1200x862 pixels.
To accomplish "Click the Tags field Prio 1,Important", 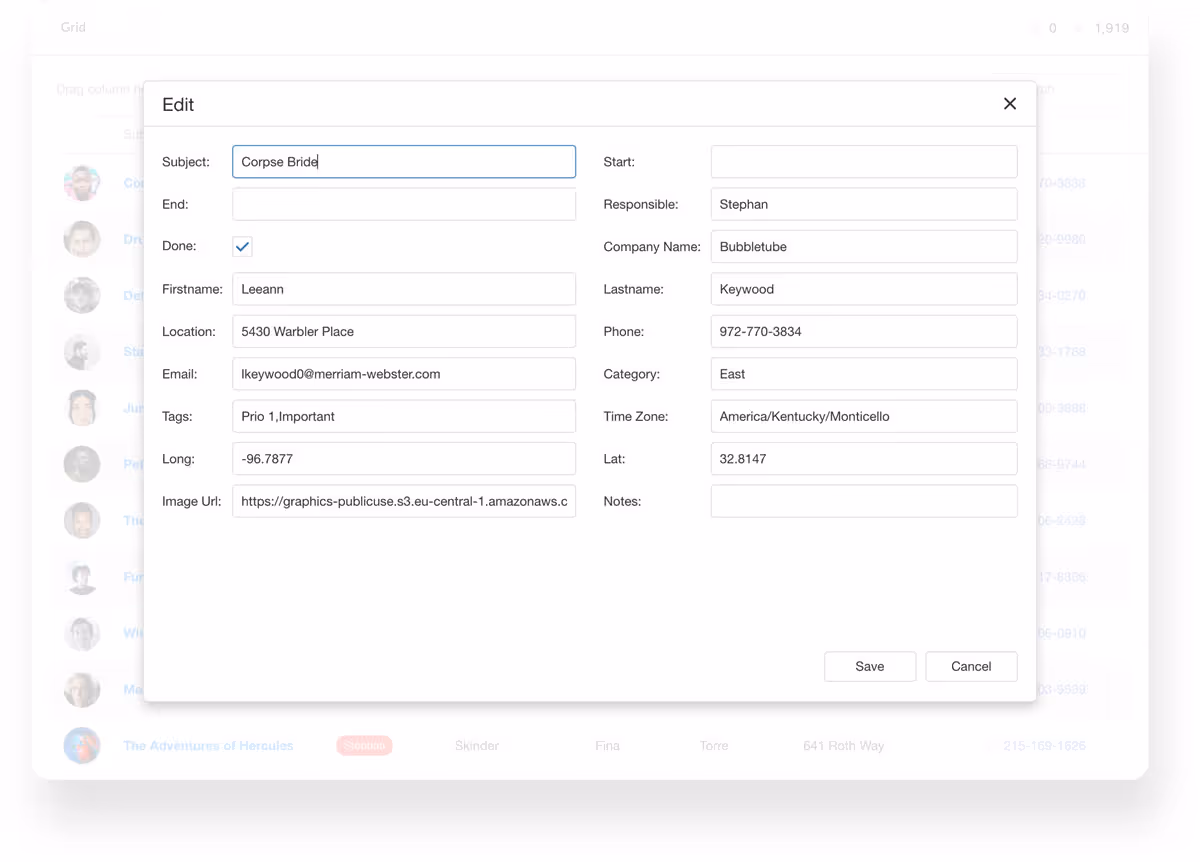I will point(404,417).
